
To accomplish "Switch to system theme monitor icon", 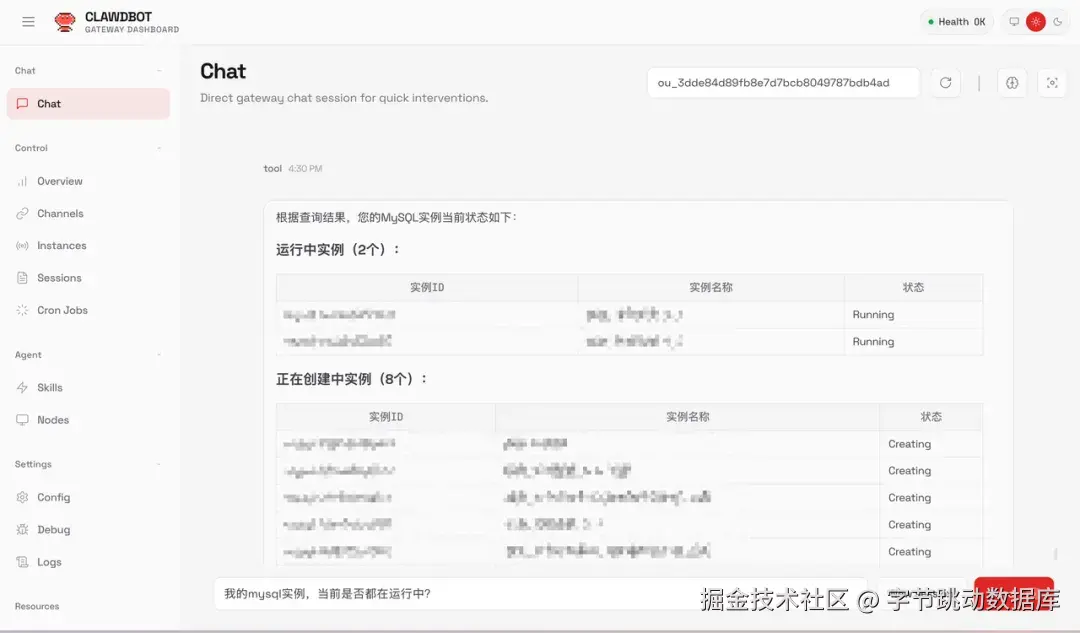I will (x=1014, y=22).
